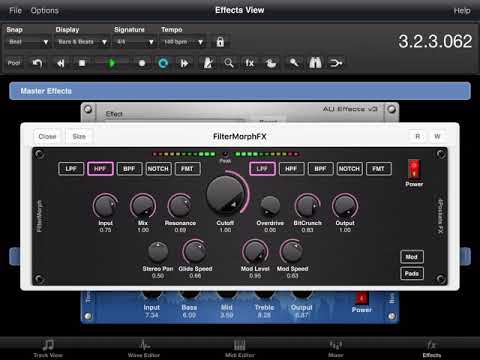Click the Glide Speed knob
The height and width of the screenshot is (360, 480).
[x=195, y=252]
